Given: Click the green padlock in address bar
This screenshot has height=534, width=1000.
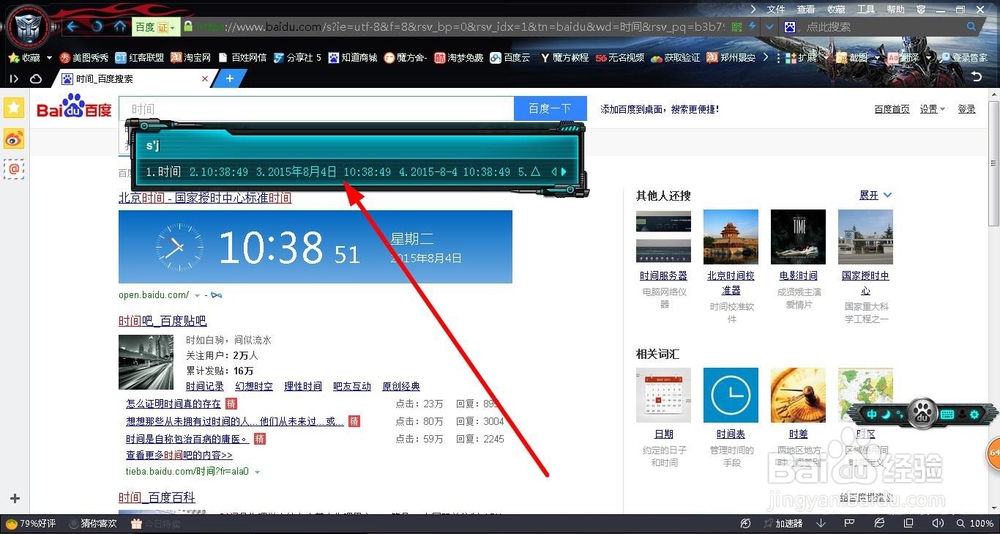Looking at the screenshot, I should click(x=188, y=27).
